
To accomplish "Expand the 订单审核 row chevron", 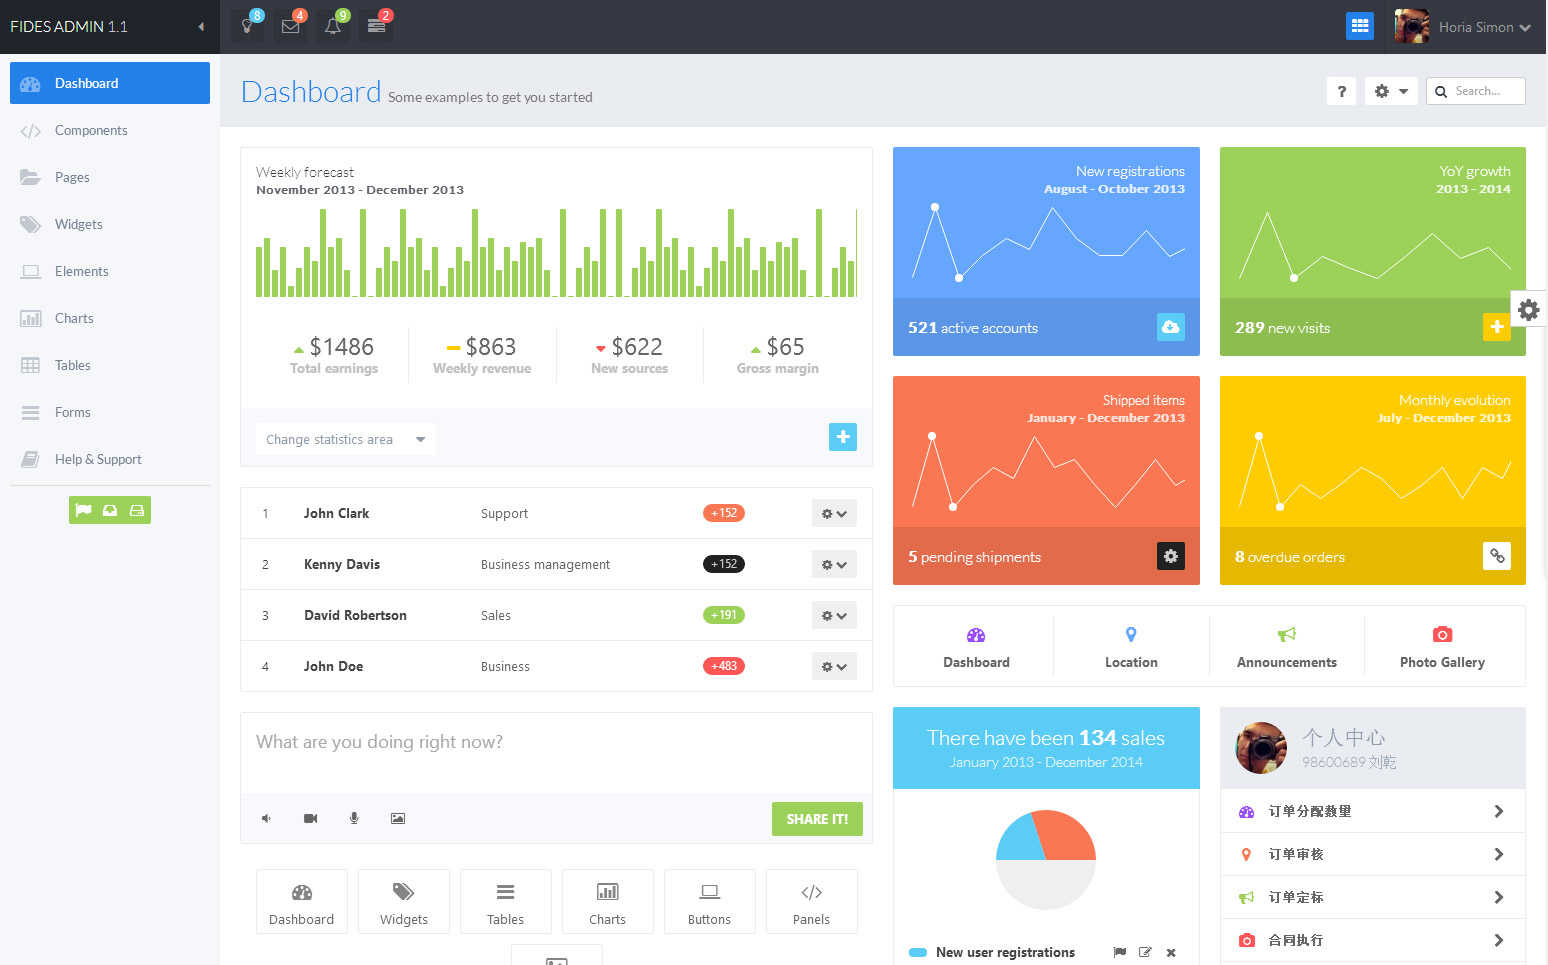I will (1498, 854).
